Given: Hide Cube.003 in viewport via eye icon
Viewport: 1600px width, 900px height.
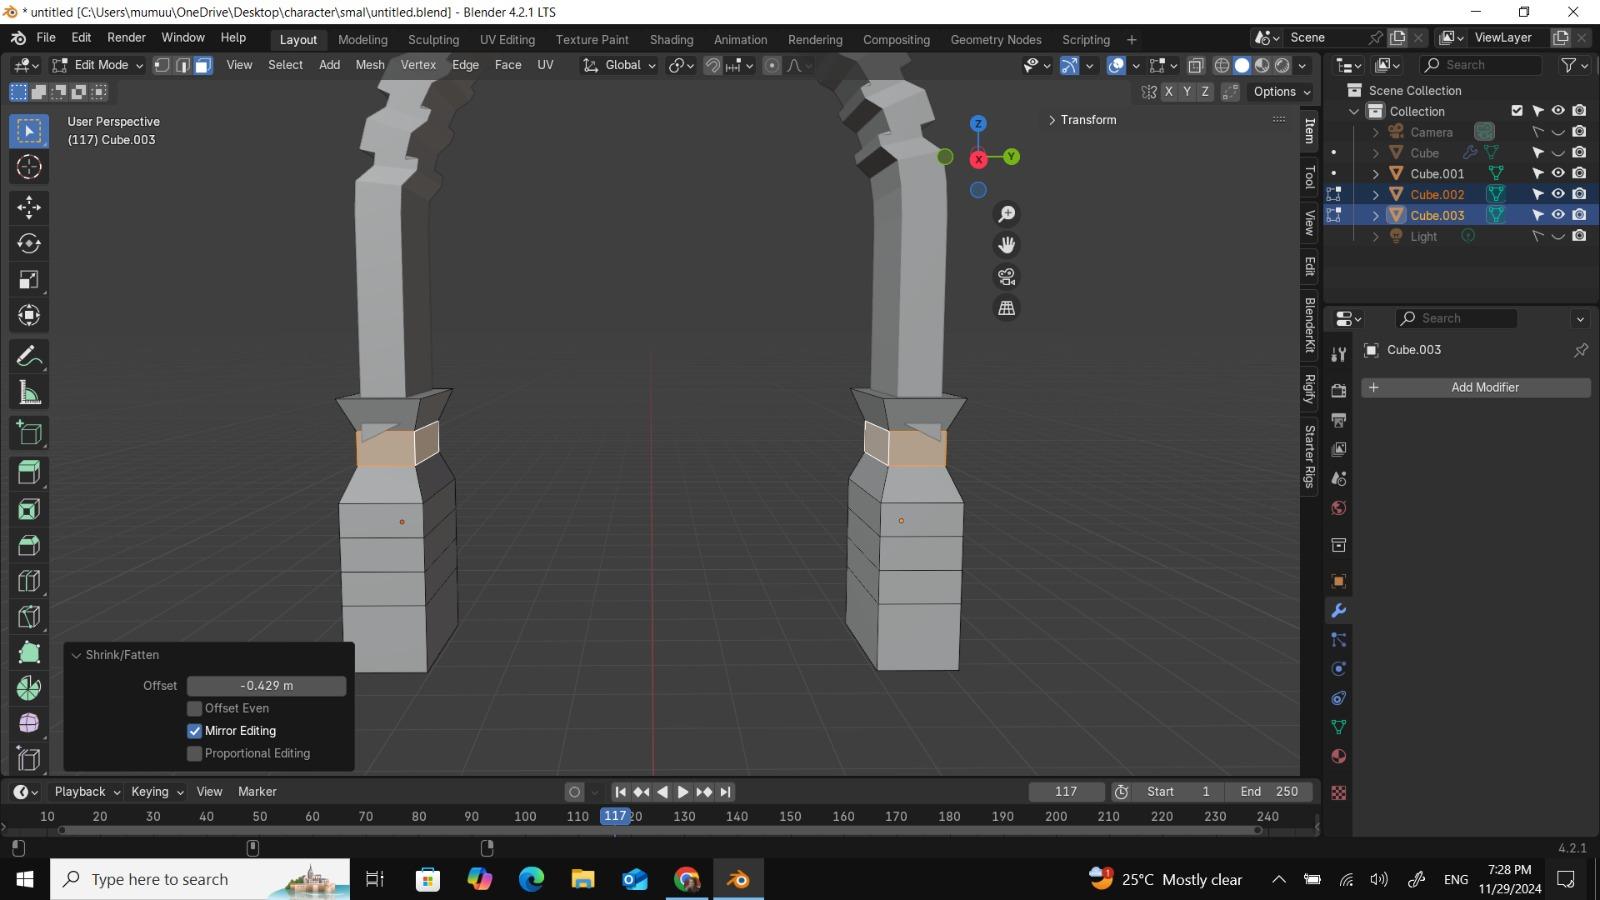Looking at the screenshot, I should [1558, 215].
